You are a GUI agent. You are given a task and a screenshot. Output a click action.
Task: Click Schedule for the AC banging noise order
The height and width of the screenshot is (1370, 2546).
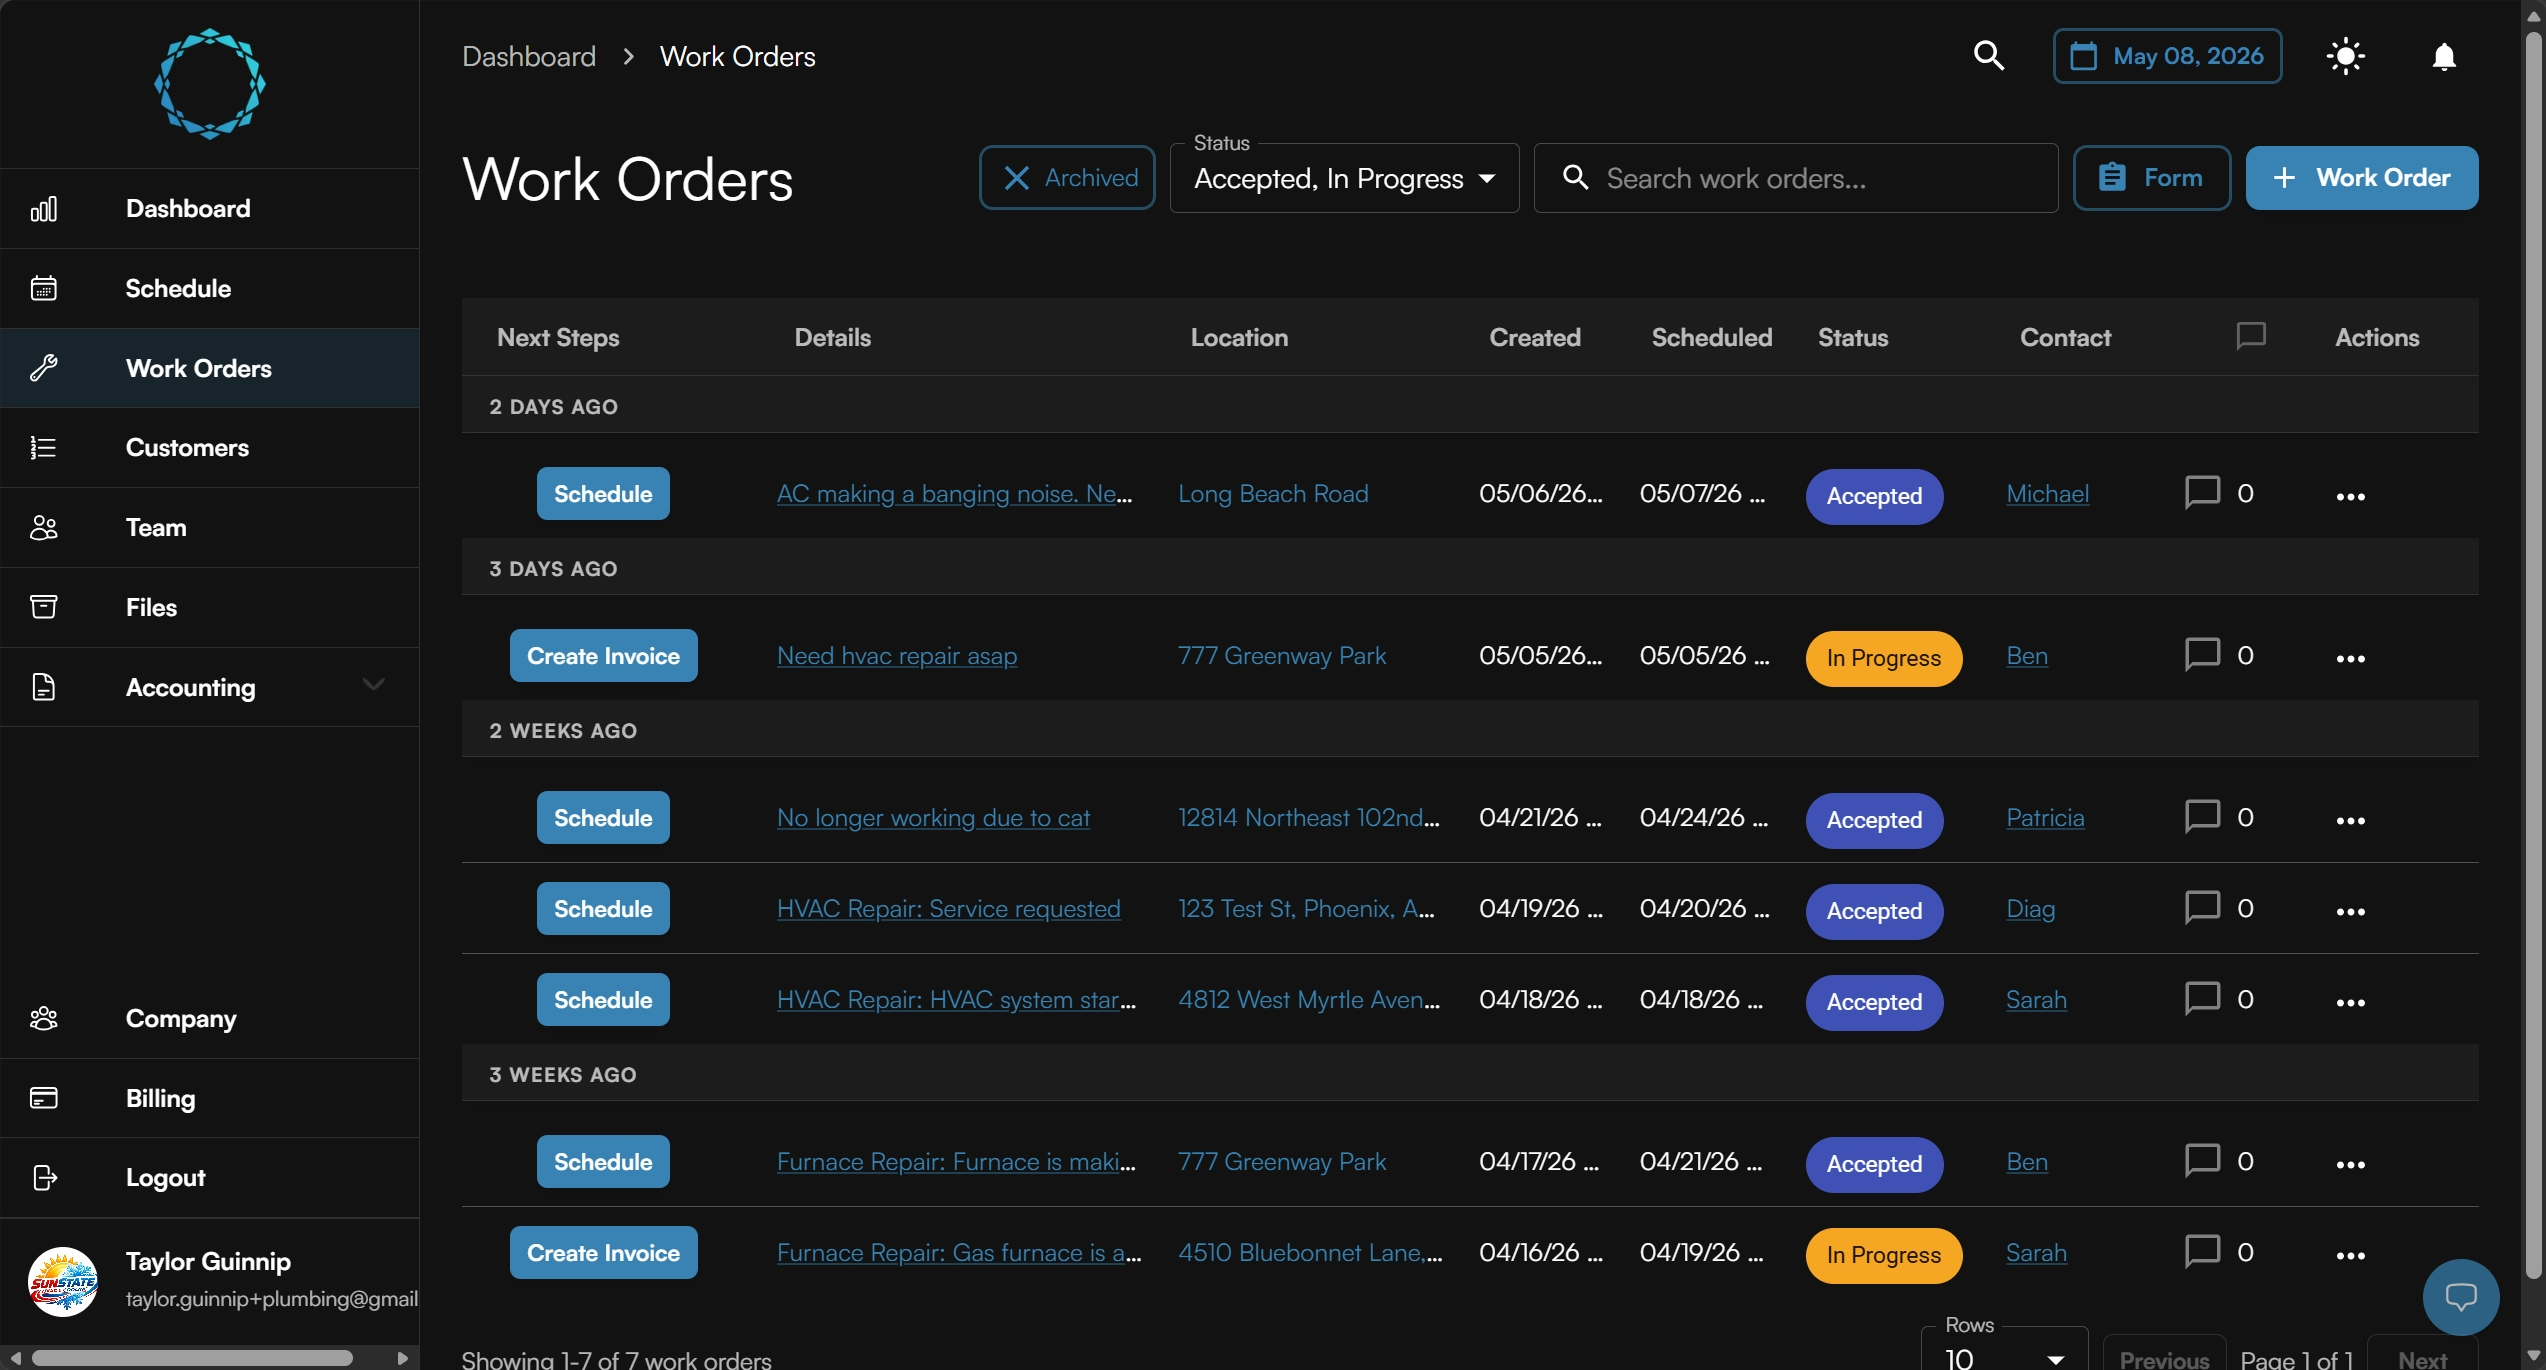click(x=603, y=494)
